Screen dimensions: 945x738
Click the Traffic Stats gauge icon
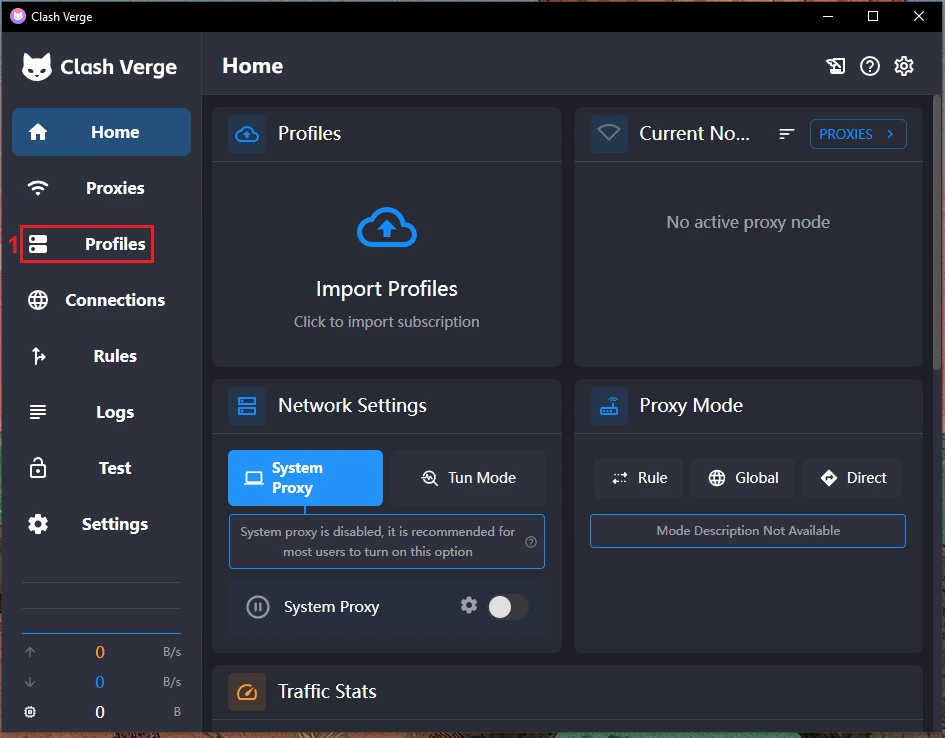tap(247, 692)
